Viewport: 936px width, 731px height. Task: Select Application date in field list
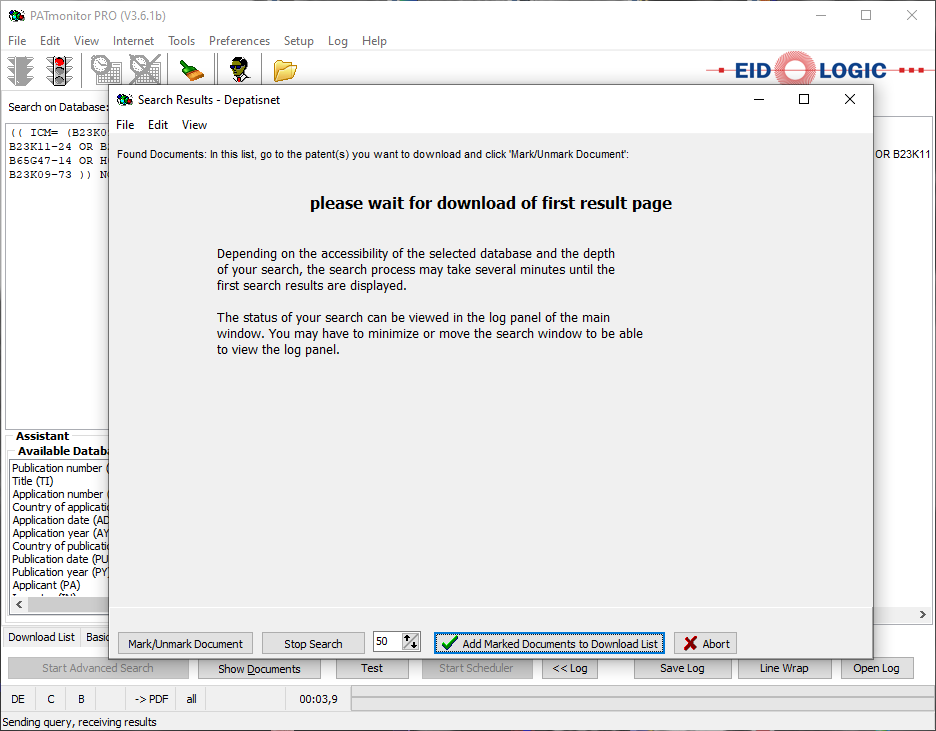[x=60, y=520]
